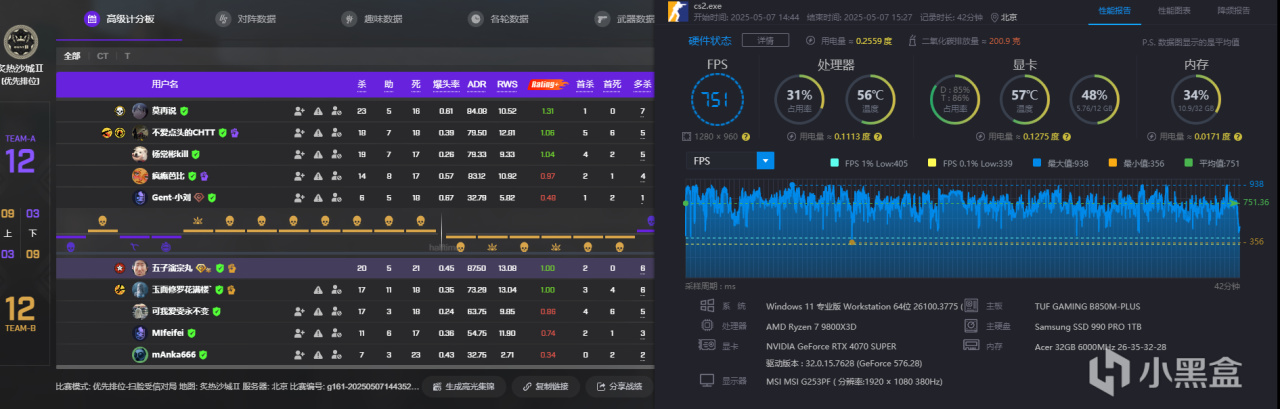The width and height of the screenshot is (1280, 409).
Task: Toggle the FPS 1% Low legend swatch
Action: (x=835, y=162)
